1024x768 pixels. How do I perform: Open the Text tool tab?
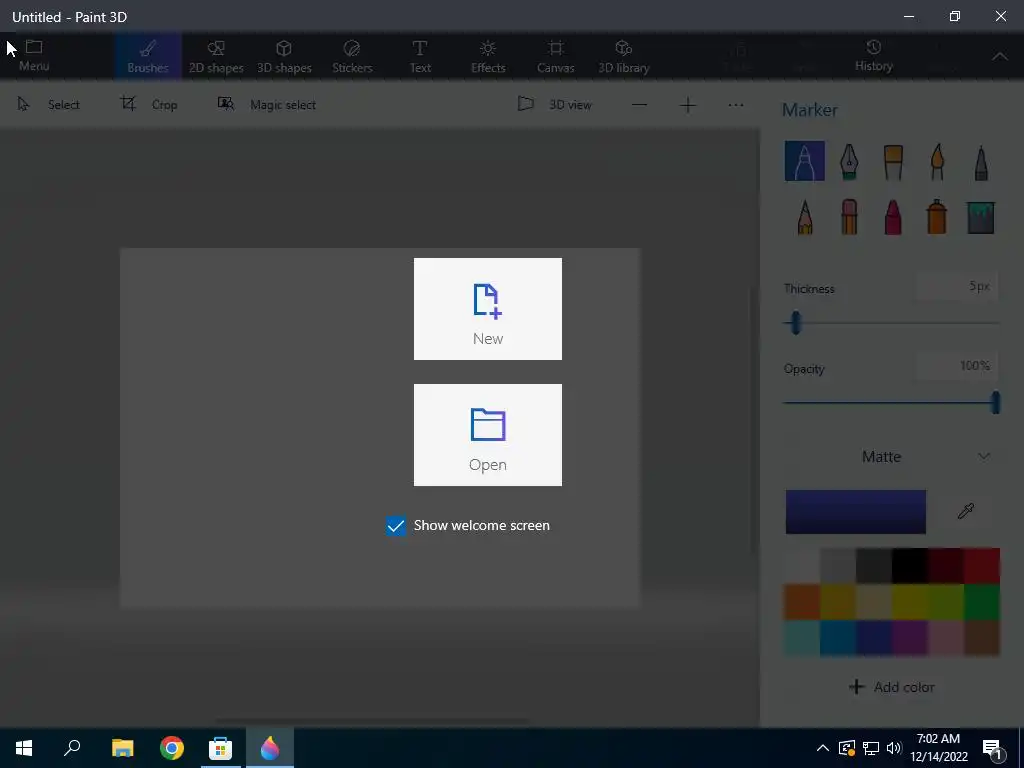420,57
